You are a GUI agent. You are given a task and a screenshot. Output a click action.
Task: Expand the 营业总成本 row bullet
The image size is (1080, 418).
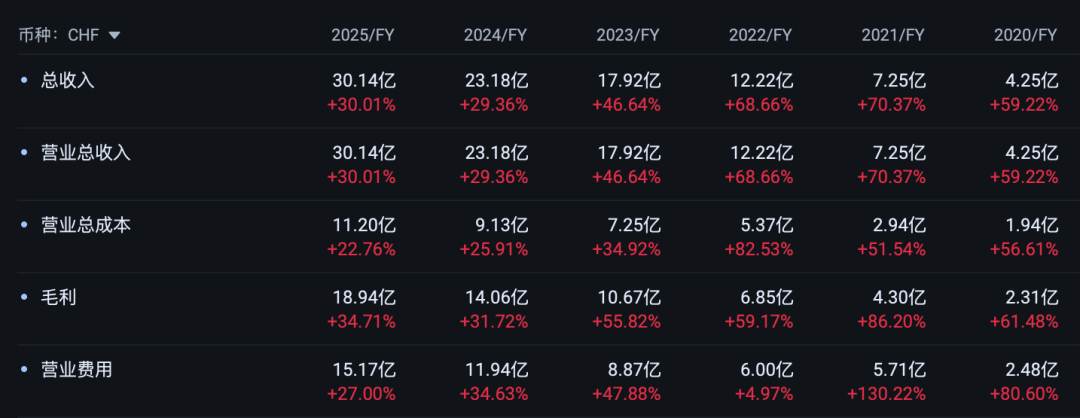coord(24,225)
